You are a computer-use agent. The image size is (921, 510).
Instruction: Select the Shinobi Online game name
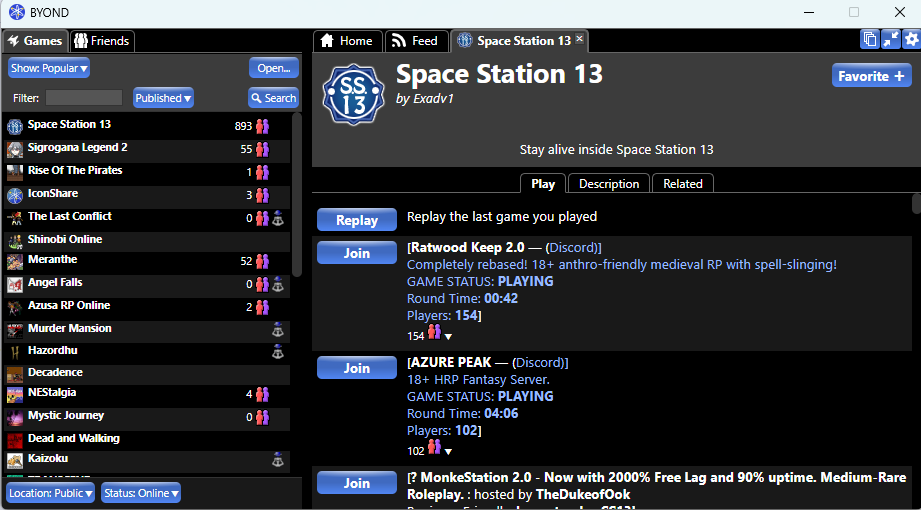[x=65, y=239]
